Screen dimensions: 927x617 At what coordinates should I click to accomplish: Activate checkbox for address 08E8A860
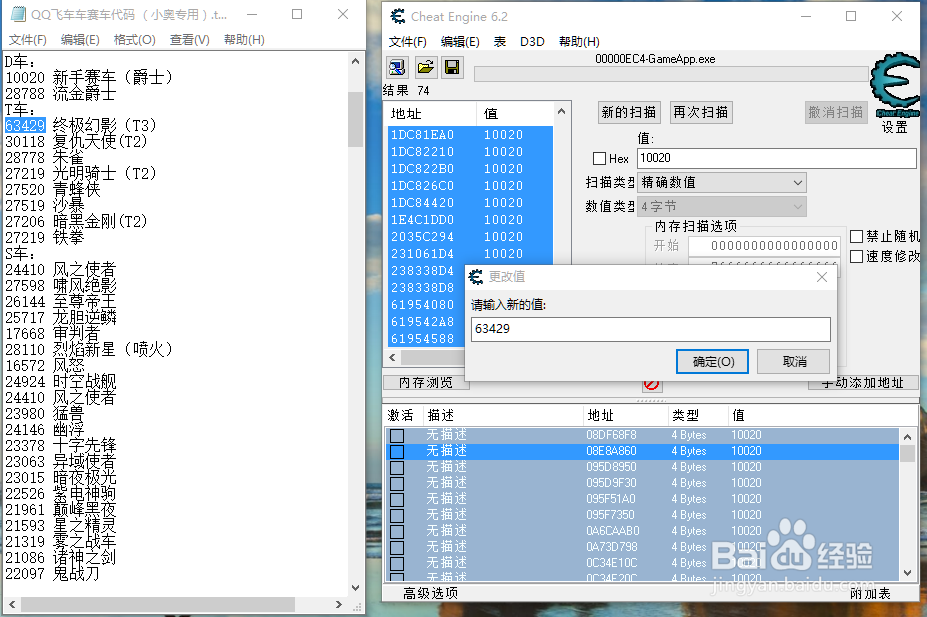tap(397, 452)
